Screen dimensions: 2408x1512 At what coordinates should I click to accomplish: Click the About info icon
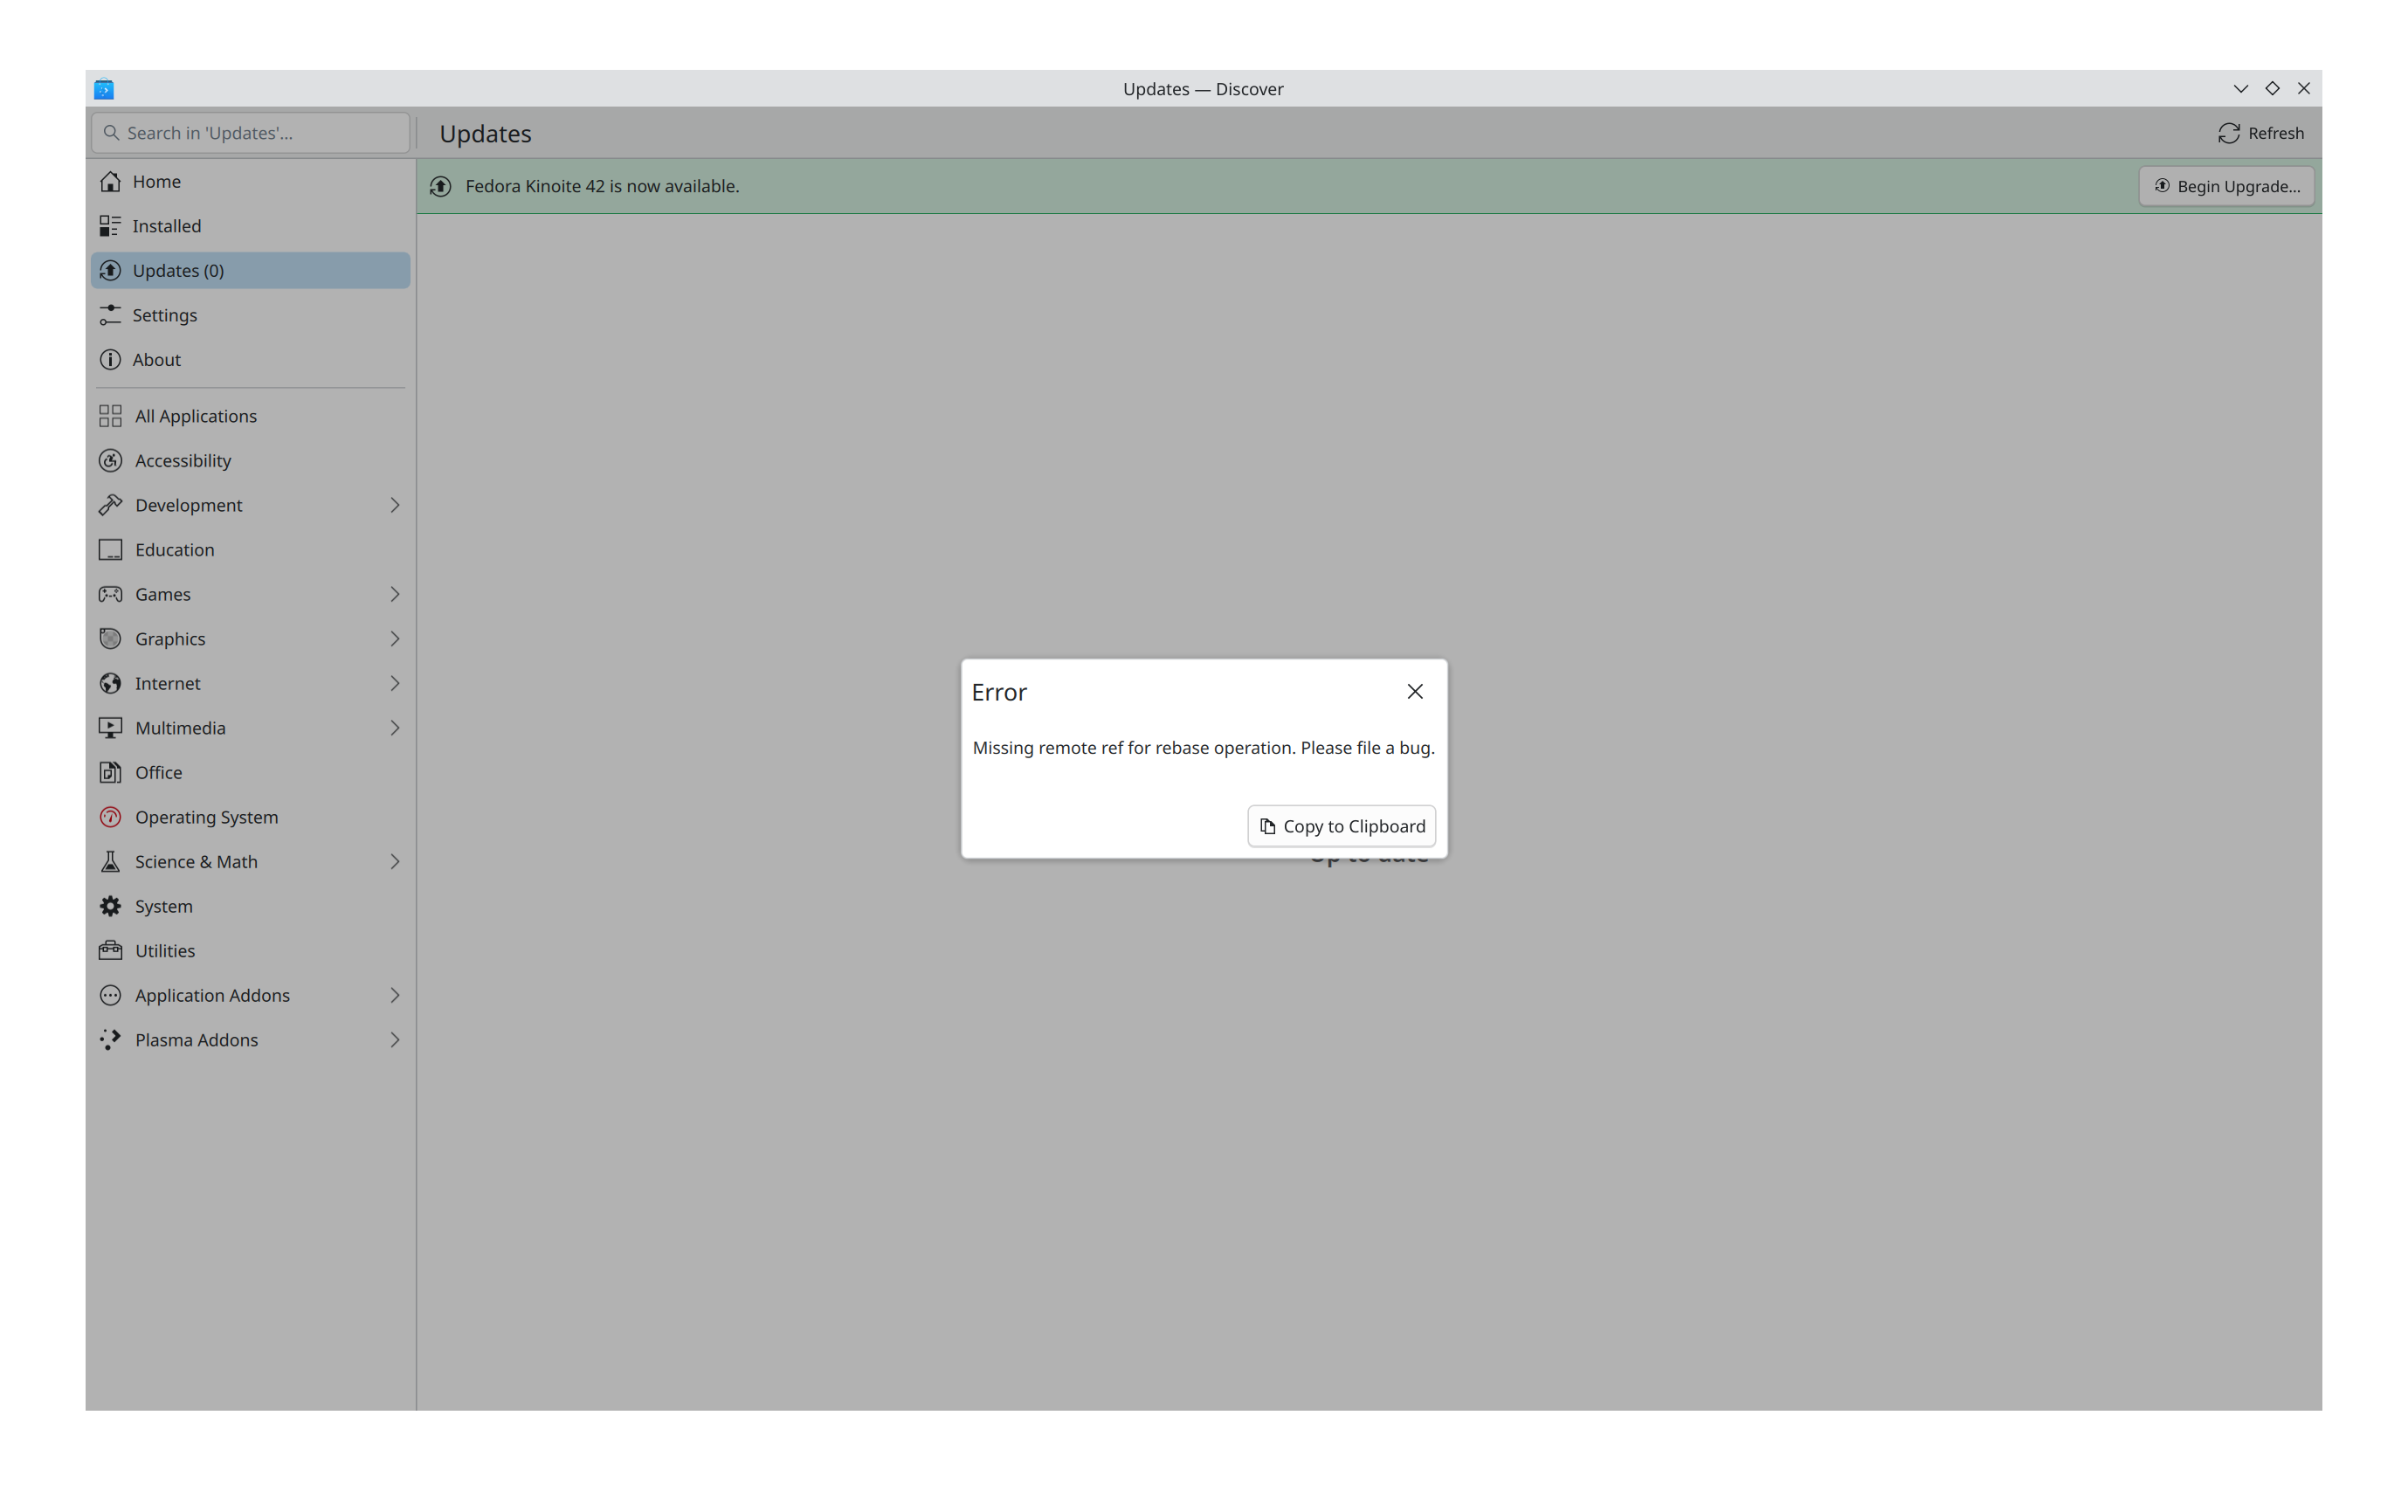point(110,359)
